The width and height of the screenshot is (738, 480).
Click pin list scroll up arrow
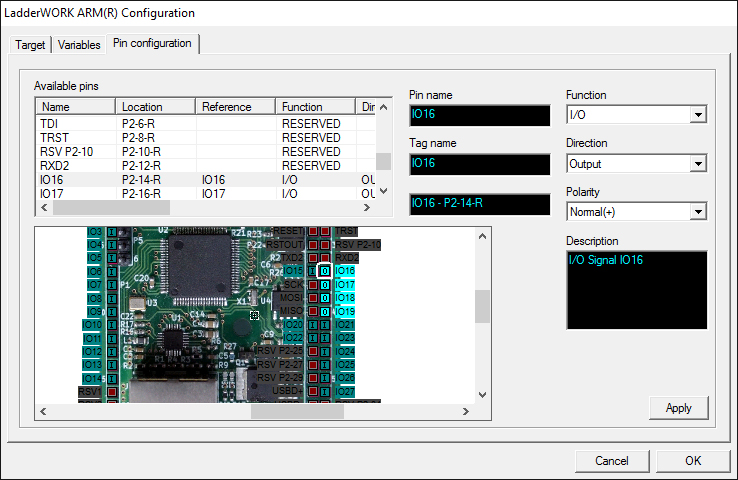384,107
